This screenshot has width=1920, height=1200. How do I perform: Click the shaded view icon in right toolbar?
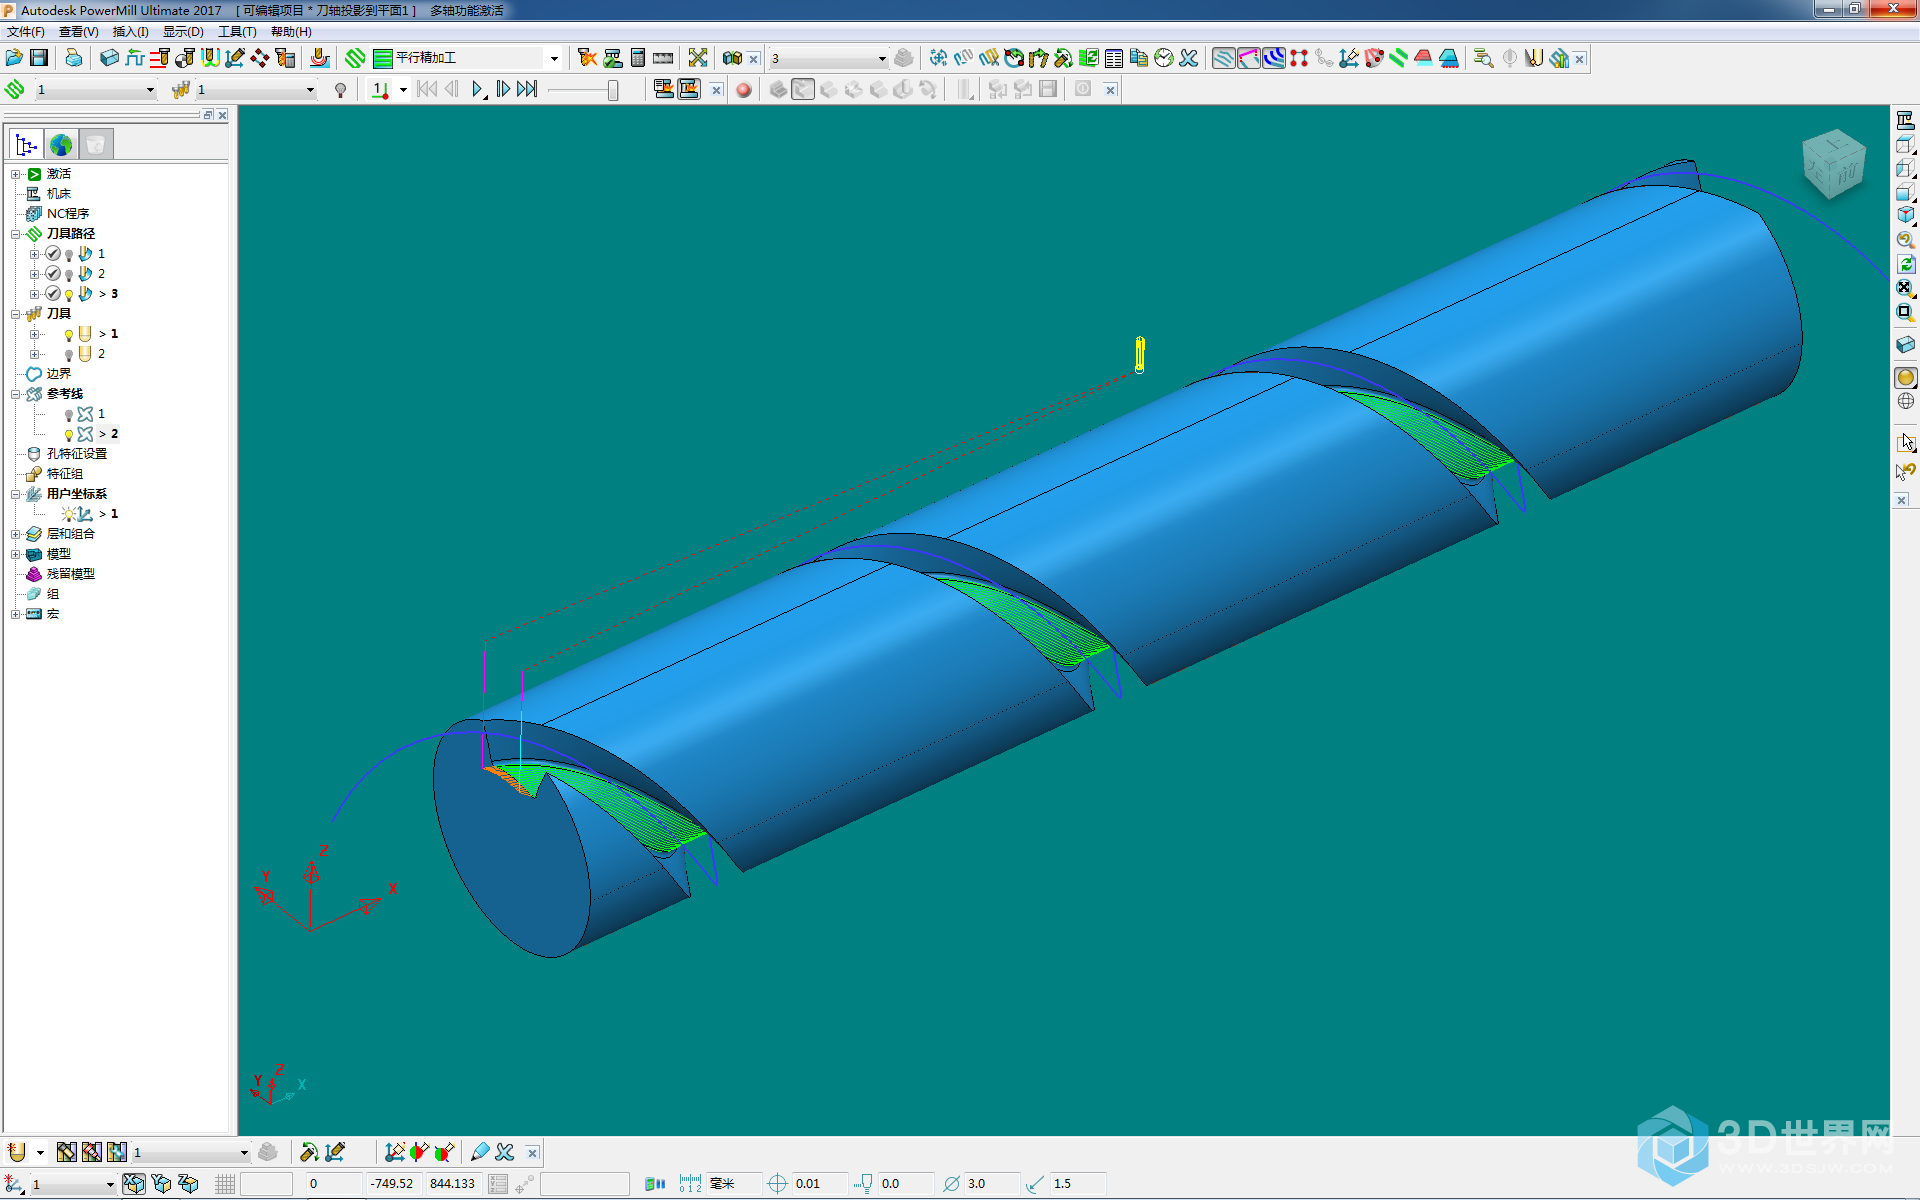(1906, 378)
